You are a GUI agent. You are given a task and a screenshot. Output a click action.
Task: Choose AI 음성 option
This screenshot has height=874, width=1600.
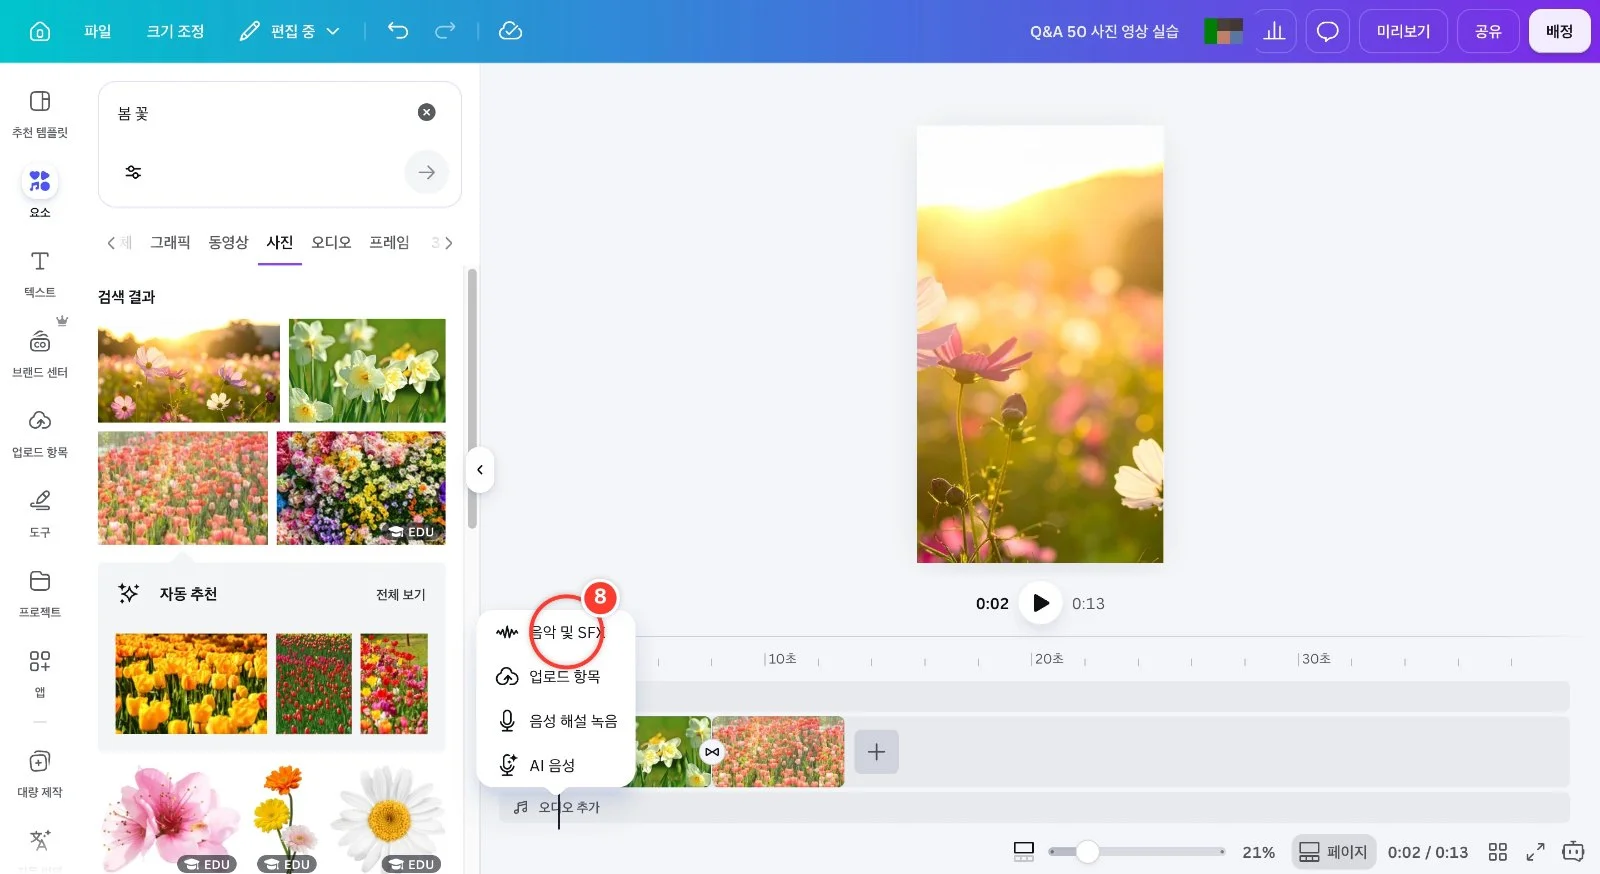[x=556, y=765]
